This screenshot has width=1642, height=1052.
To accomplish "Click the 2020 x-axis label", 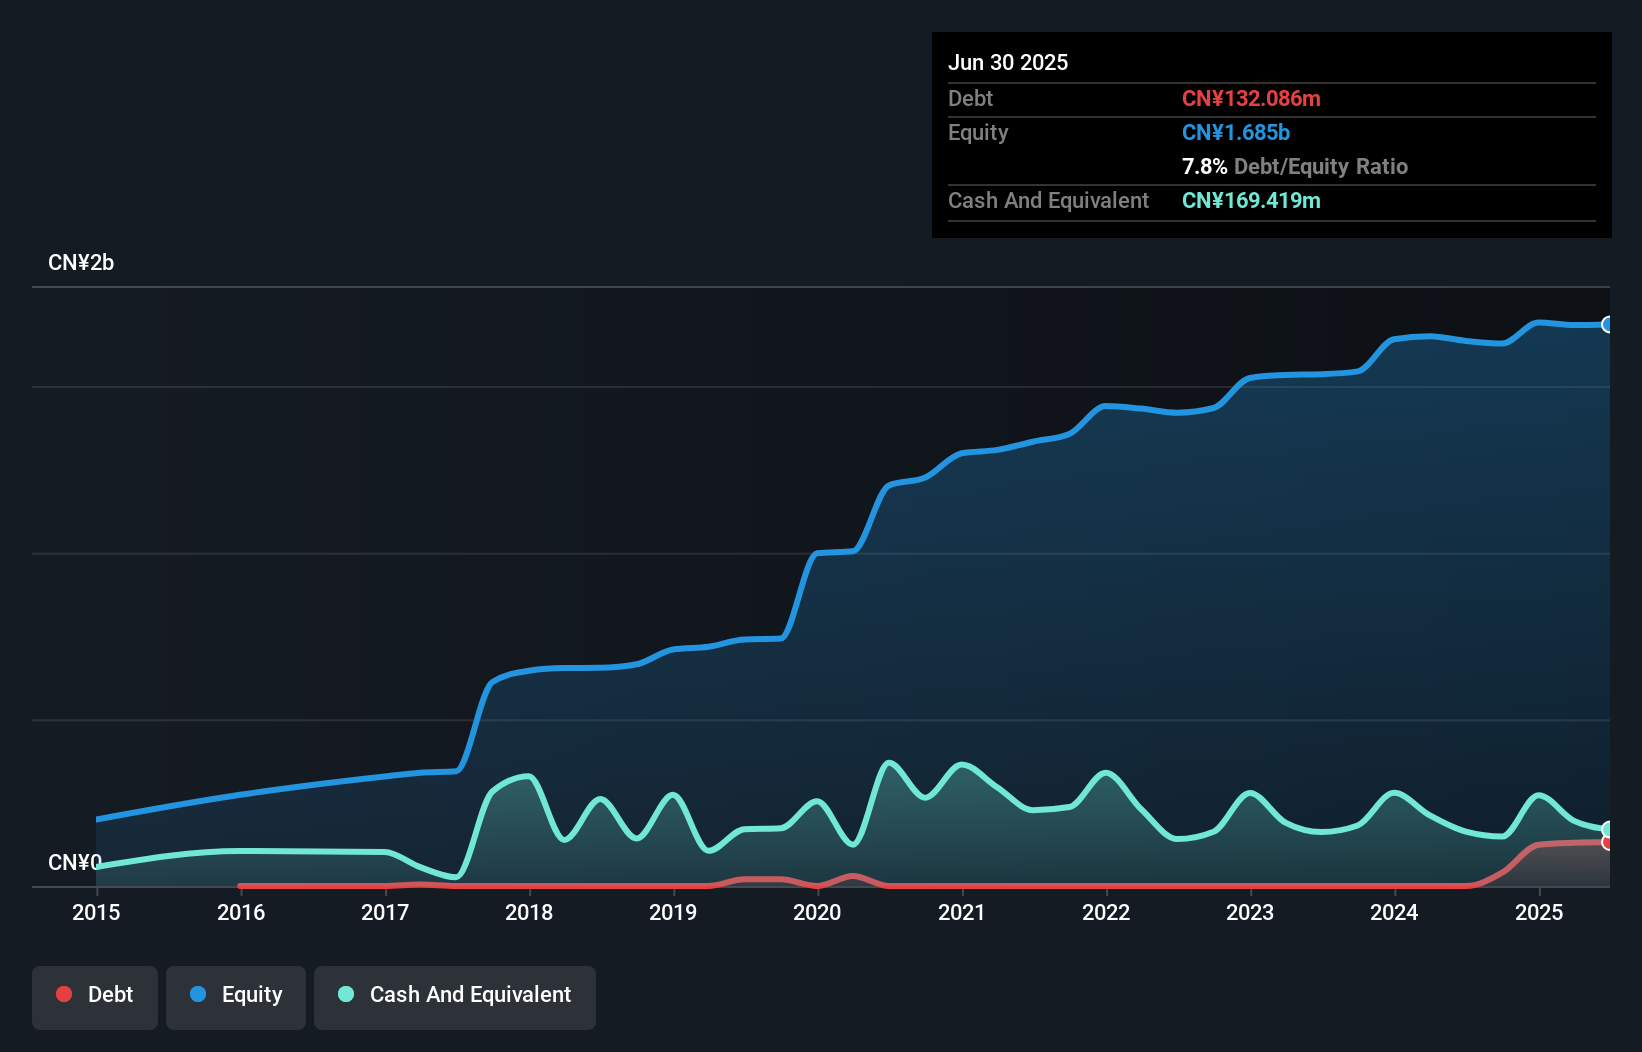I will 817,912.
